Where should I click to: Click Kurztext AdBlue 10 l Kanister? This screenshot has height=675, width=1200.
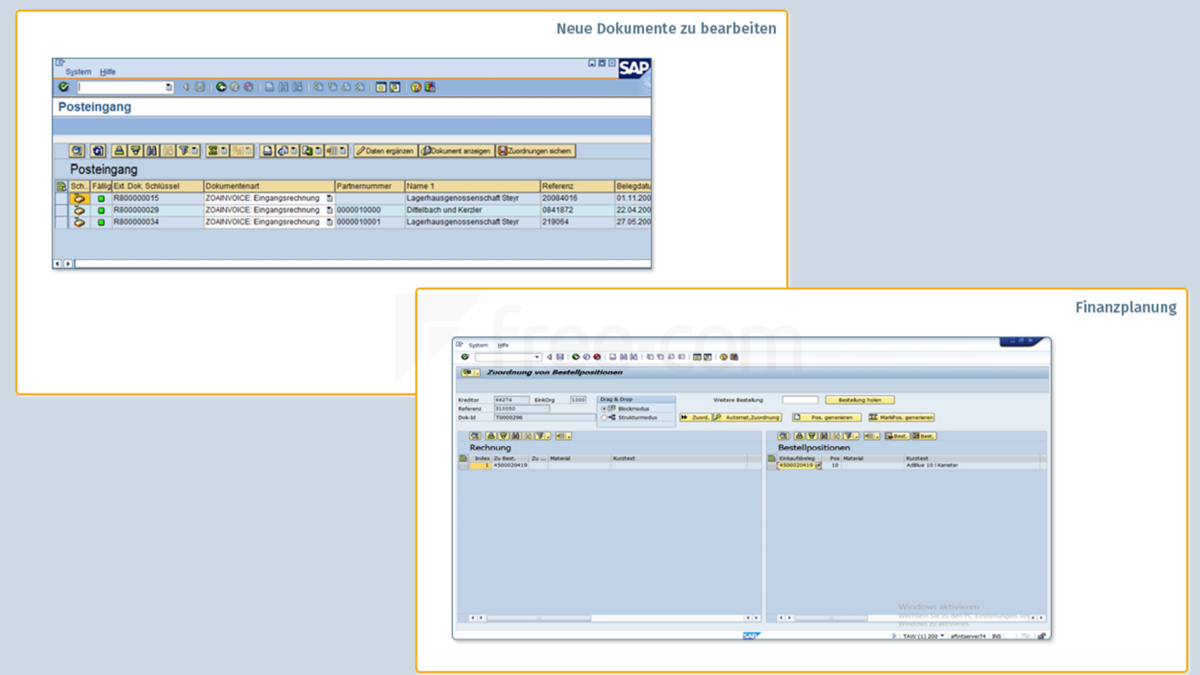pos(932,465)
